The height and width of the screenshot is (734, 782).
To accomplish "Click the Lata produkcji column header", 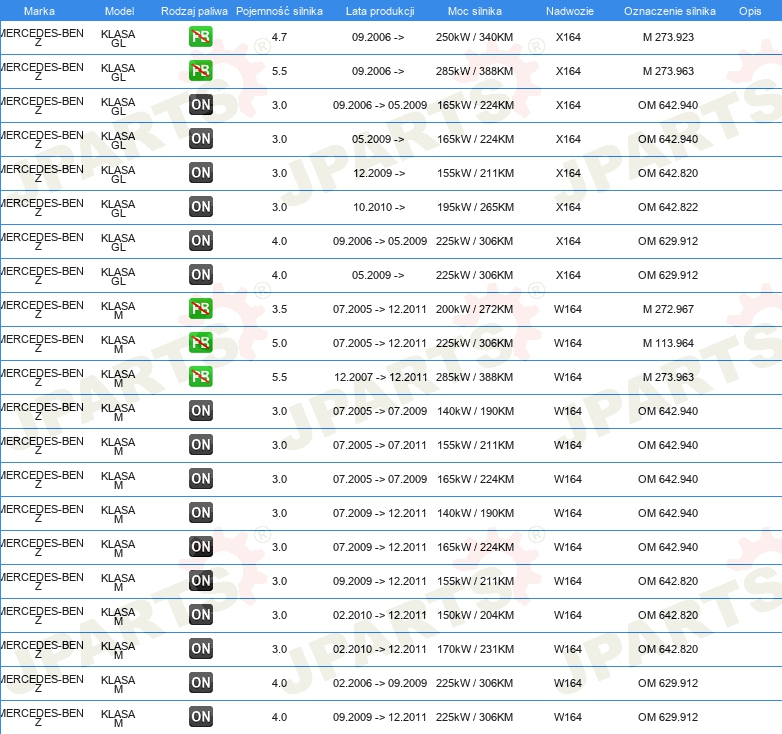I will pyautogui.click(x=379, y=10).
